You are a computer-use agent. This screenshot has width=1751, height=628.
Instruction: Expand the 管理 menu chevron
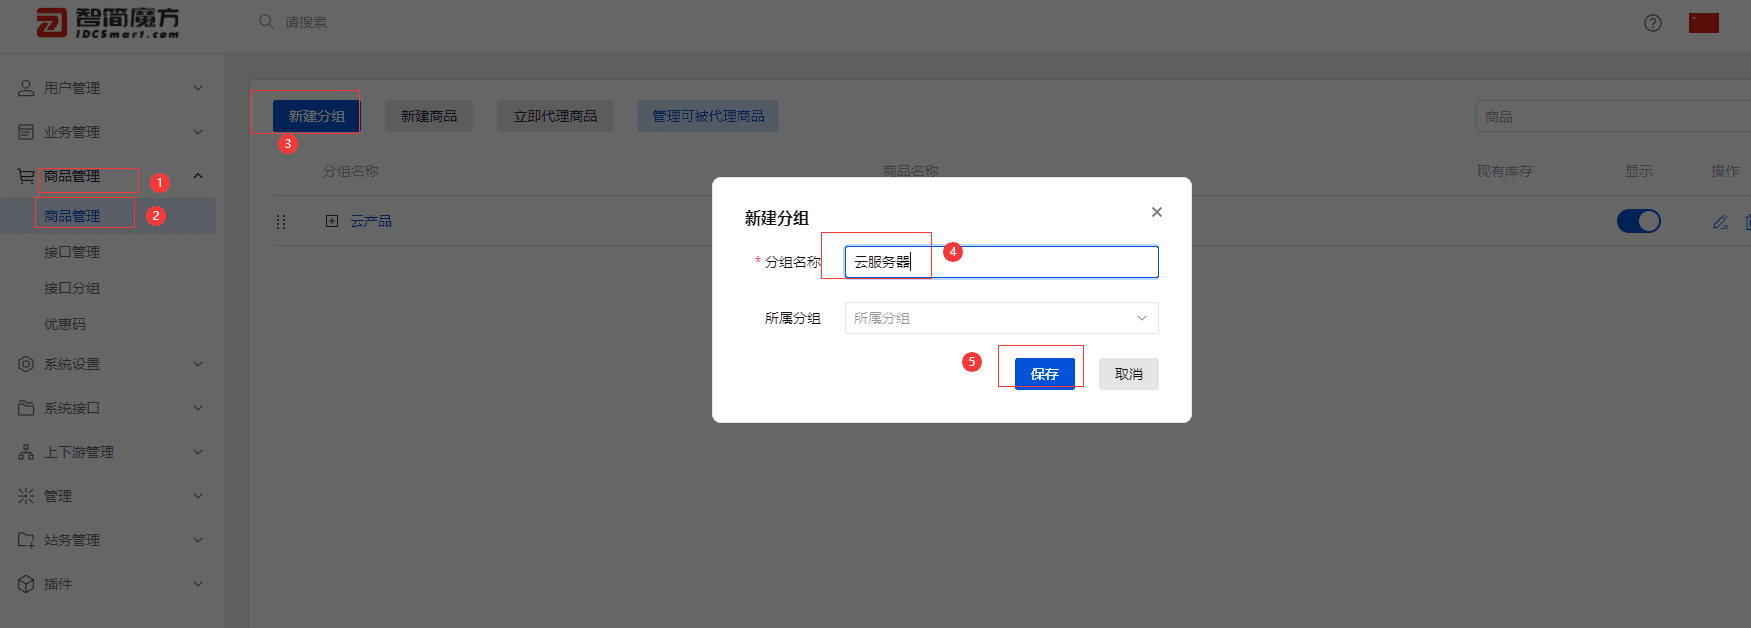pyautogui.click(x=198, y=496)
